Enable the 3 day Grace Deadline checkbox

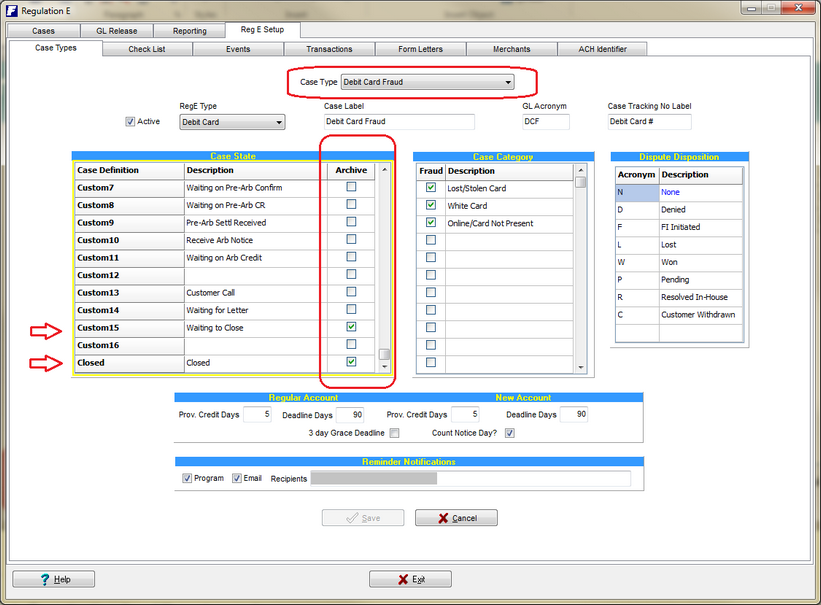click(x=394, y=433)
